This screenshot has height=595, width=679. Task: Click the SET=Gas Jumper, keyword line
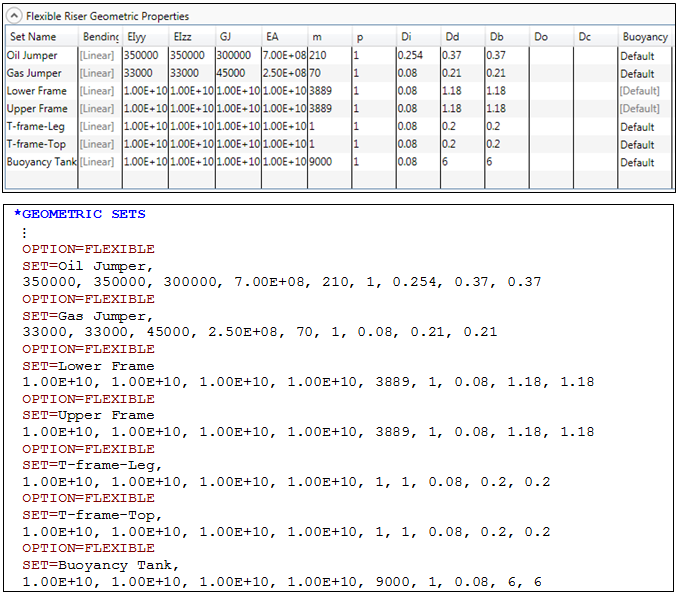coord(88,317)
